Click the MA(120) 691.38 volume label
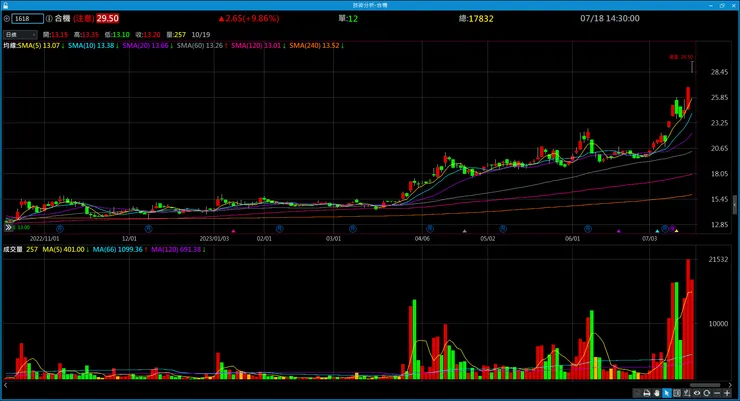This screenshot has width=740, height=401. pyautogui.click(x=178, y=250)
